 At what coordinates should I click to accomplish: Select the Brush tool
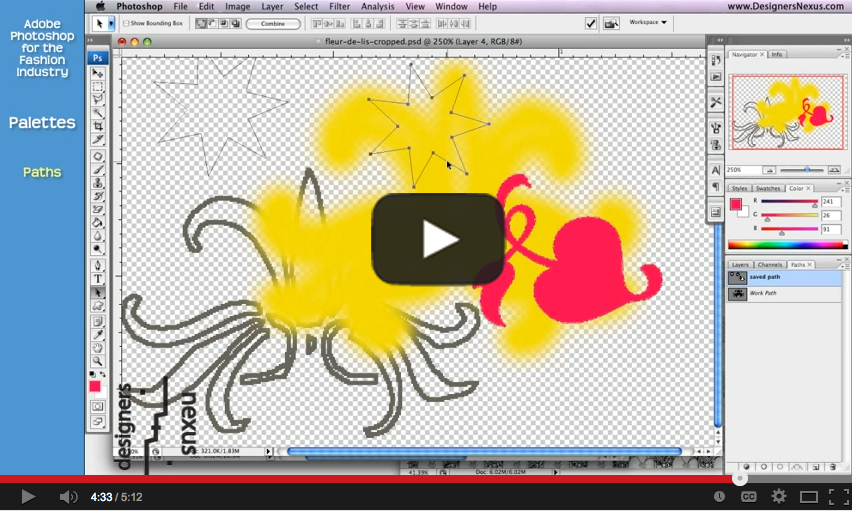[98, 170]
